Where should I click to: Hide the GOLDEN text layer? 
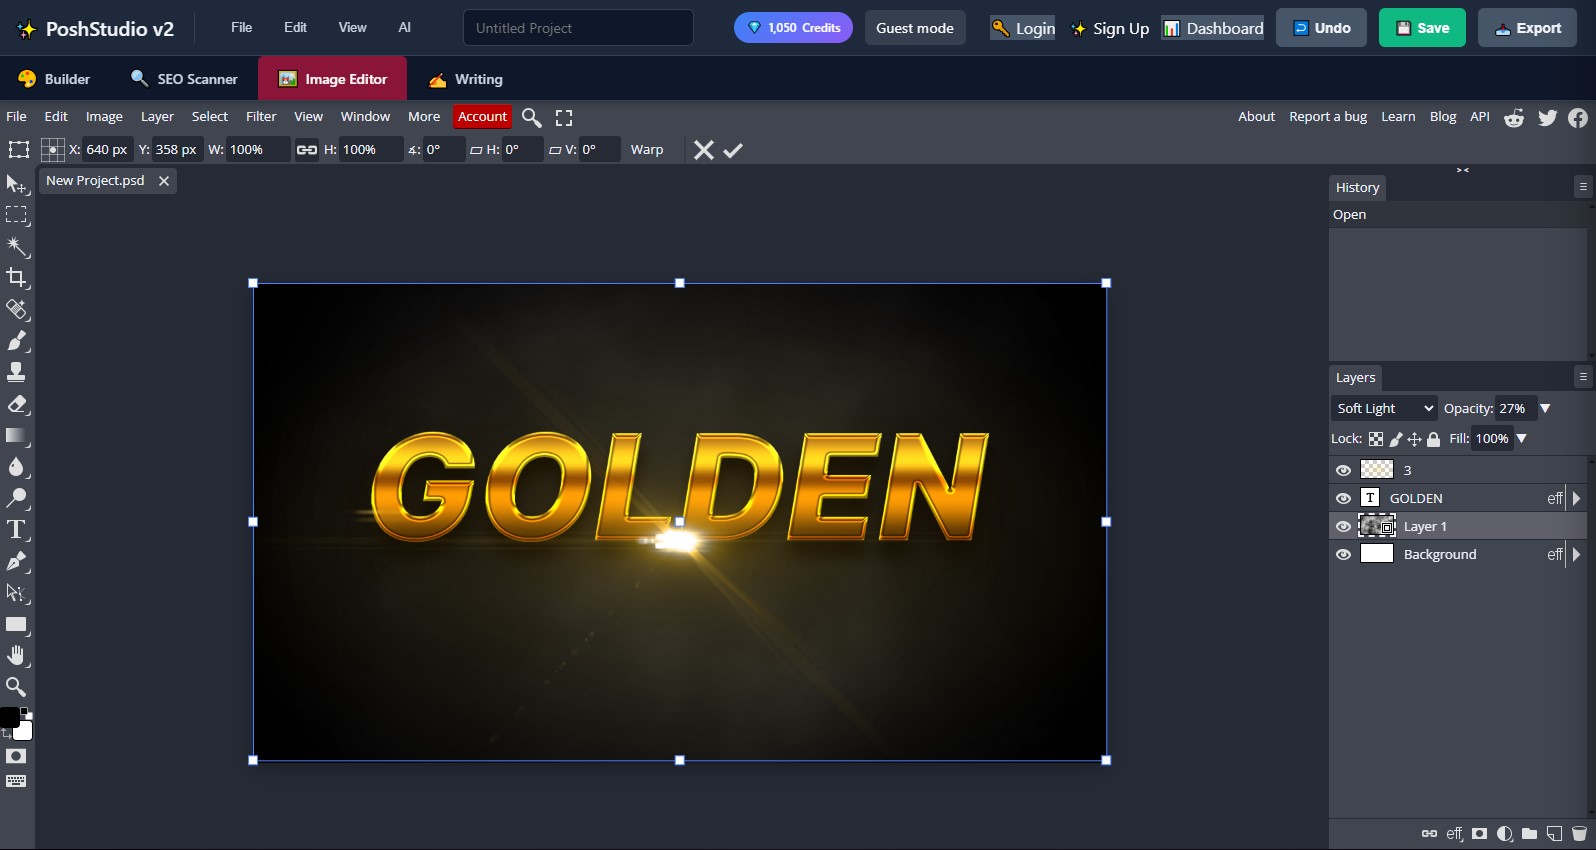pos(1343,498)
